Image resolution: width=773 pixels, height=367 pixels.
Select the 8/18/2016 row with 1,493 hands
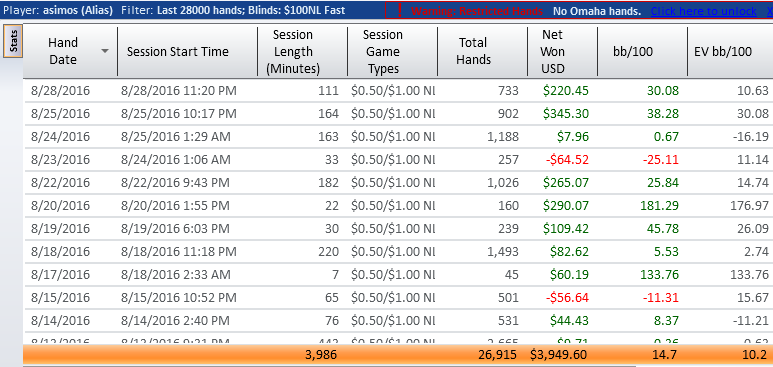coord(398,252)
